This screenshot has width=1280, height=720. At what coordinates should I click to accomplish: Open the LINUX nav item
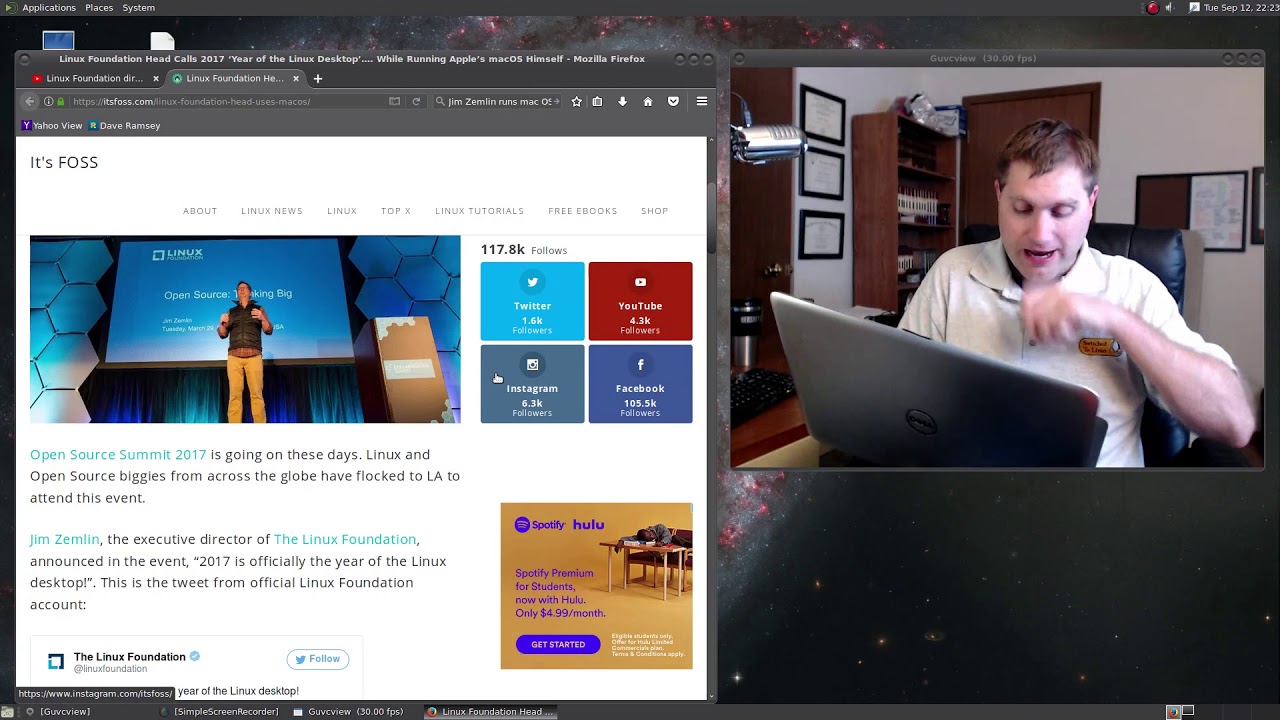(342, 211)
